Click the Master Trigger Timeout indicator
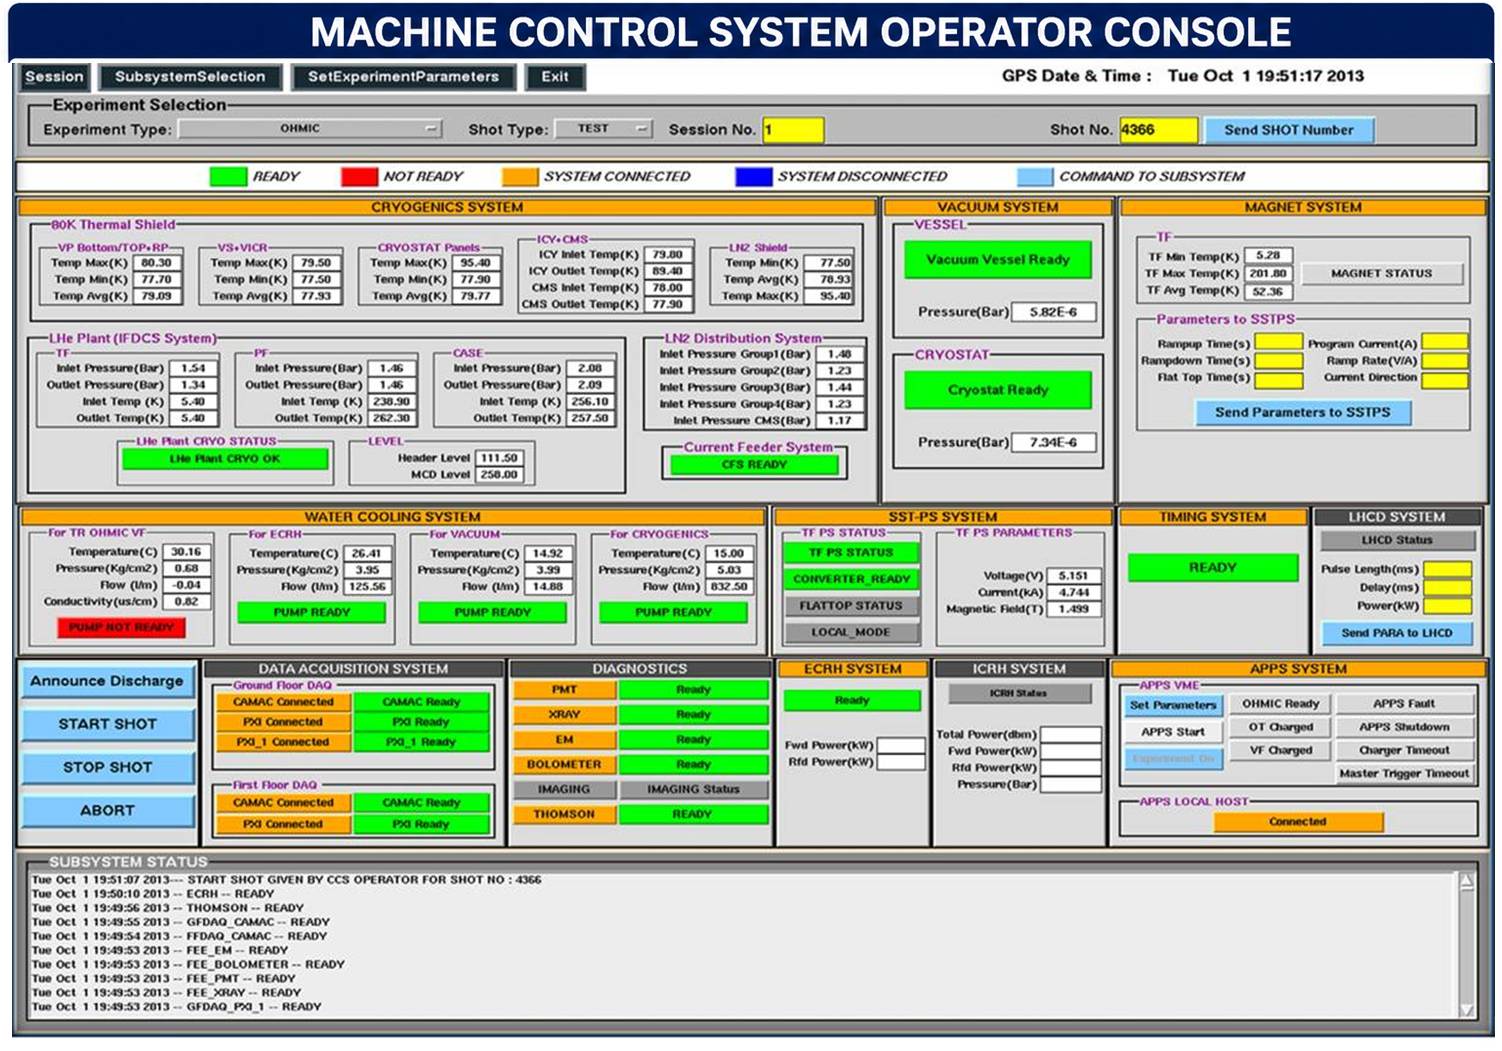Screen dimensions: 1502x1051 [1404, 773]
